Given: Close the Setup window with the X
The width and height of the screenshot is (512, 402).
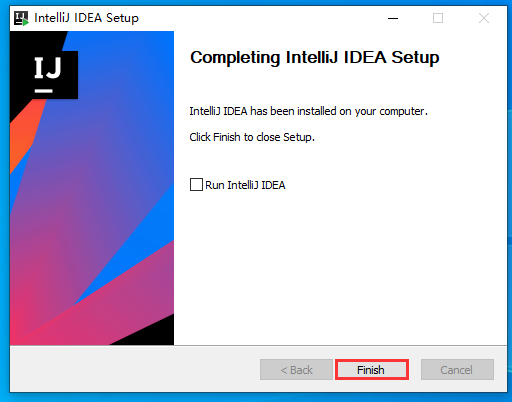Looking at the screenshot, I should 484,18.
